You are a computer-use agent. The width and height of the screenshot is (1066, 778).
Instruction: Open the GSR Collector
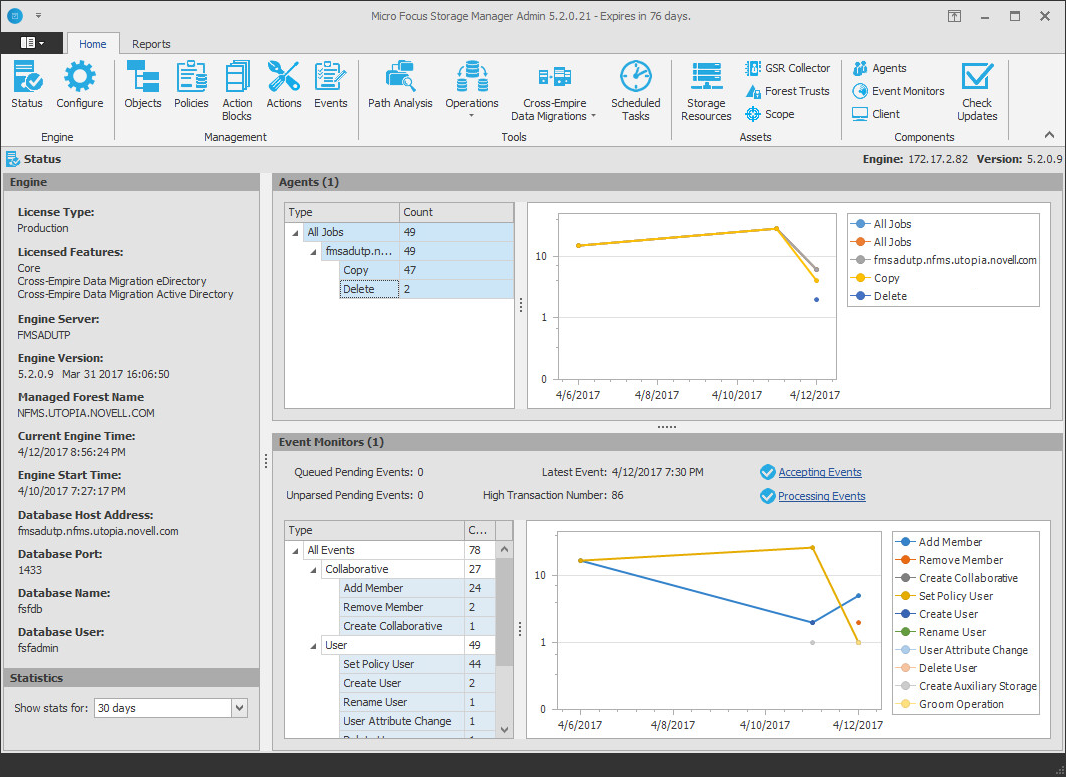click(x=787, y=68)
